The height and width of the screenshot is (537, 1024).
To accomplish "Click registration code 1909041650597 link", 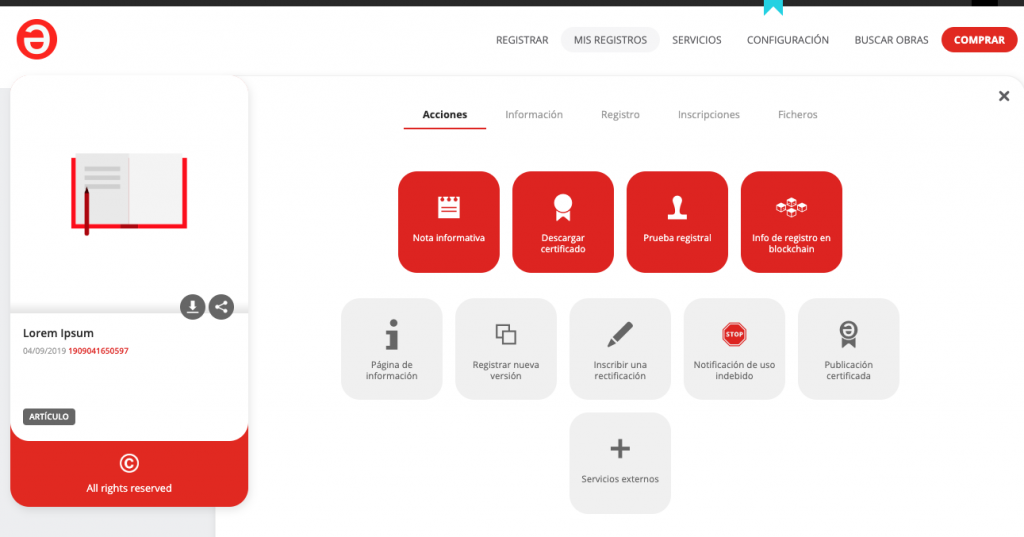I will click(x=98, y=351).
